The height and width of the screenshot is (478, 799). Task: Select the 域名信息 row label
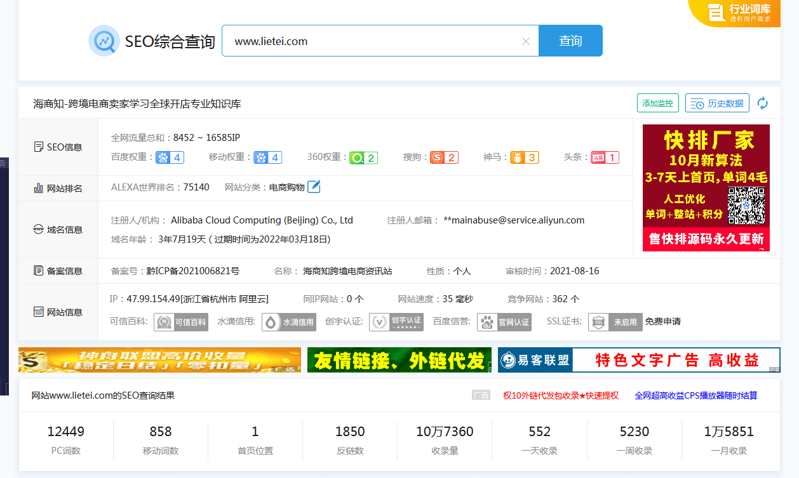58,229
